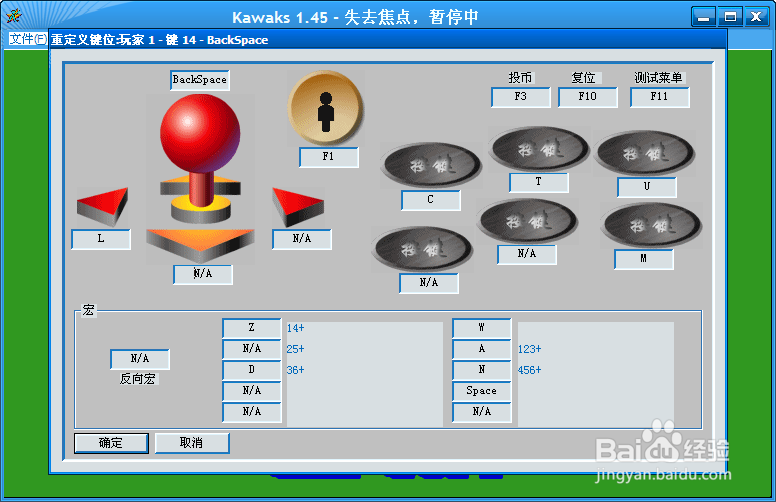Cancel with the 取消 button
This screenshot has width=776, height=502.
tap(192, 443)
